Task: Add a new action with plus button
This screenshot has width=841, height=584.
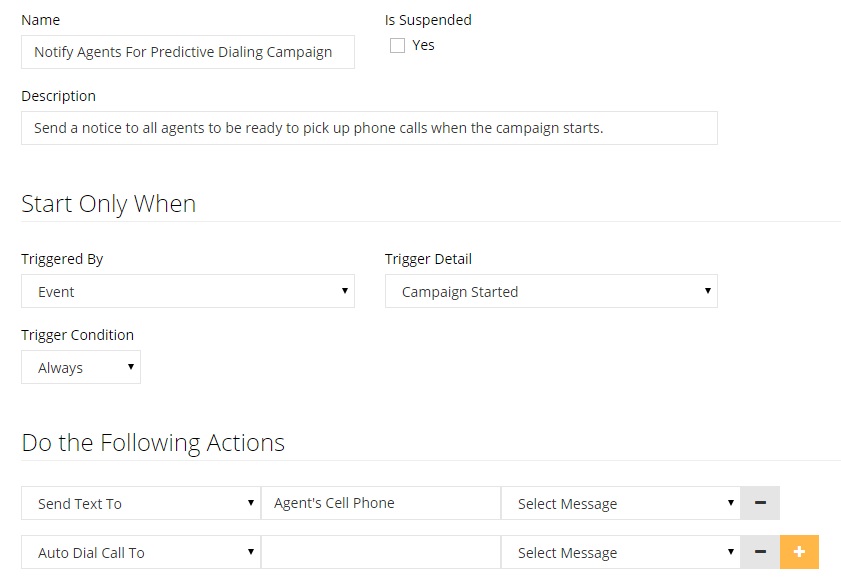Action: [x=799, y=552]
